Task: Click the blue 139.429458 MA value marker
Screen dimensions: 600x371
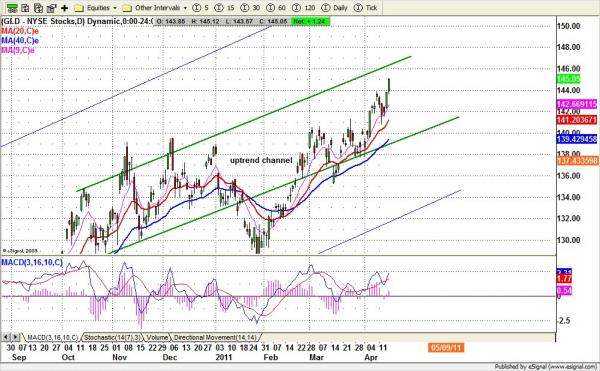Action: click(x=577, y=139)
